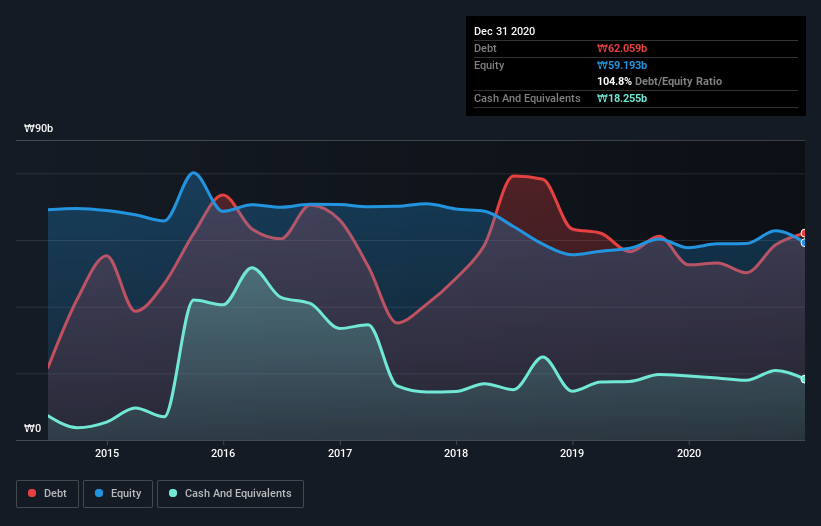Click the 2015 x-axis label

point(107,453)
